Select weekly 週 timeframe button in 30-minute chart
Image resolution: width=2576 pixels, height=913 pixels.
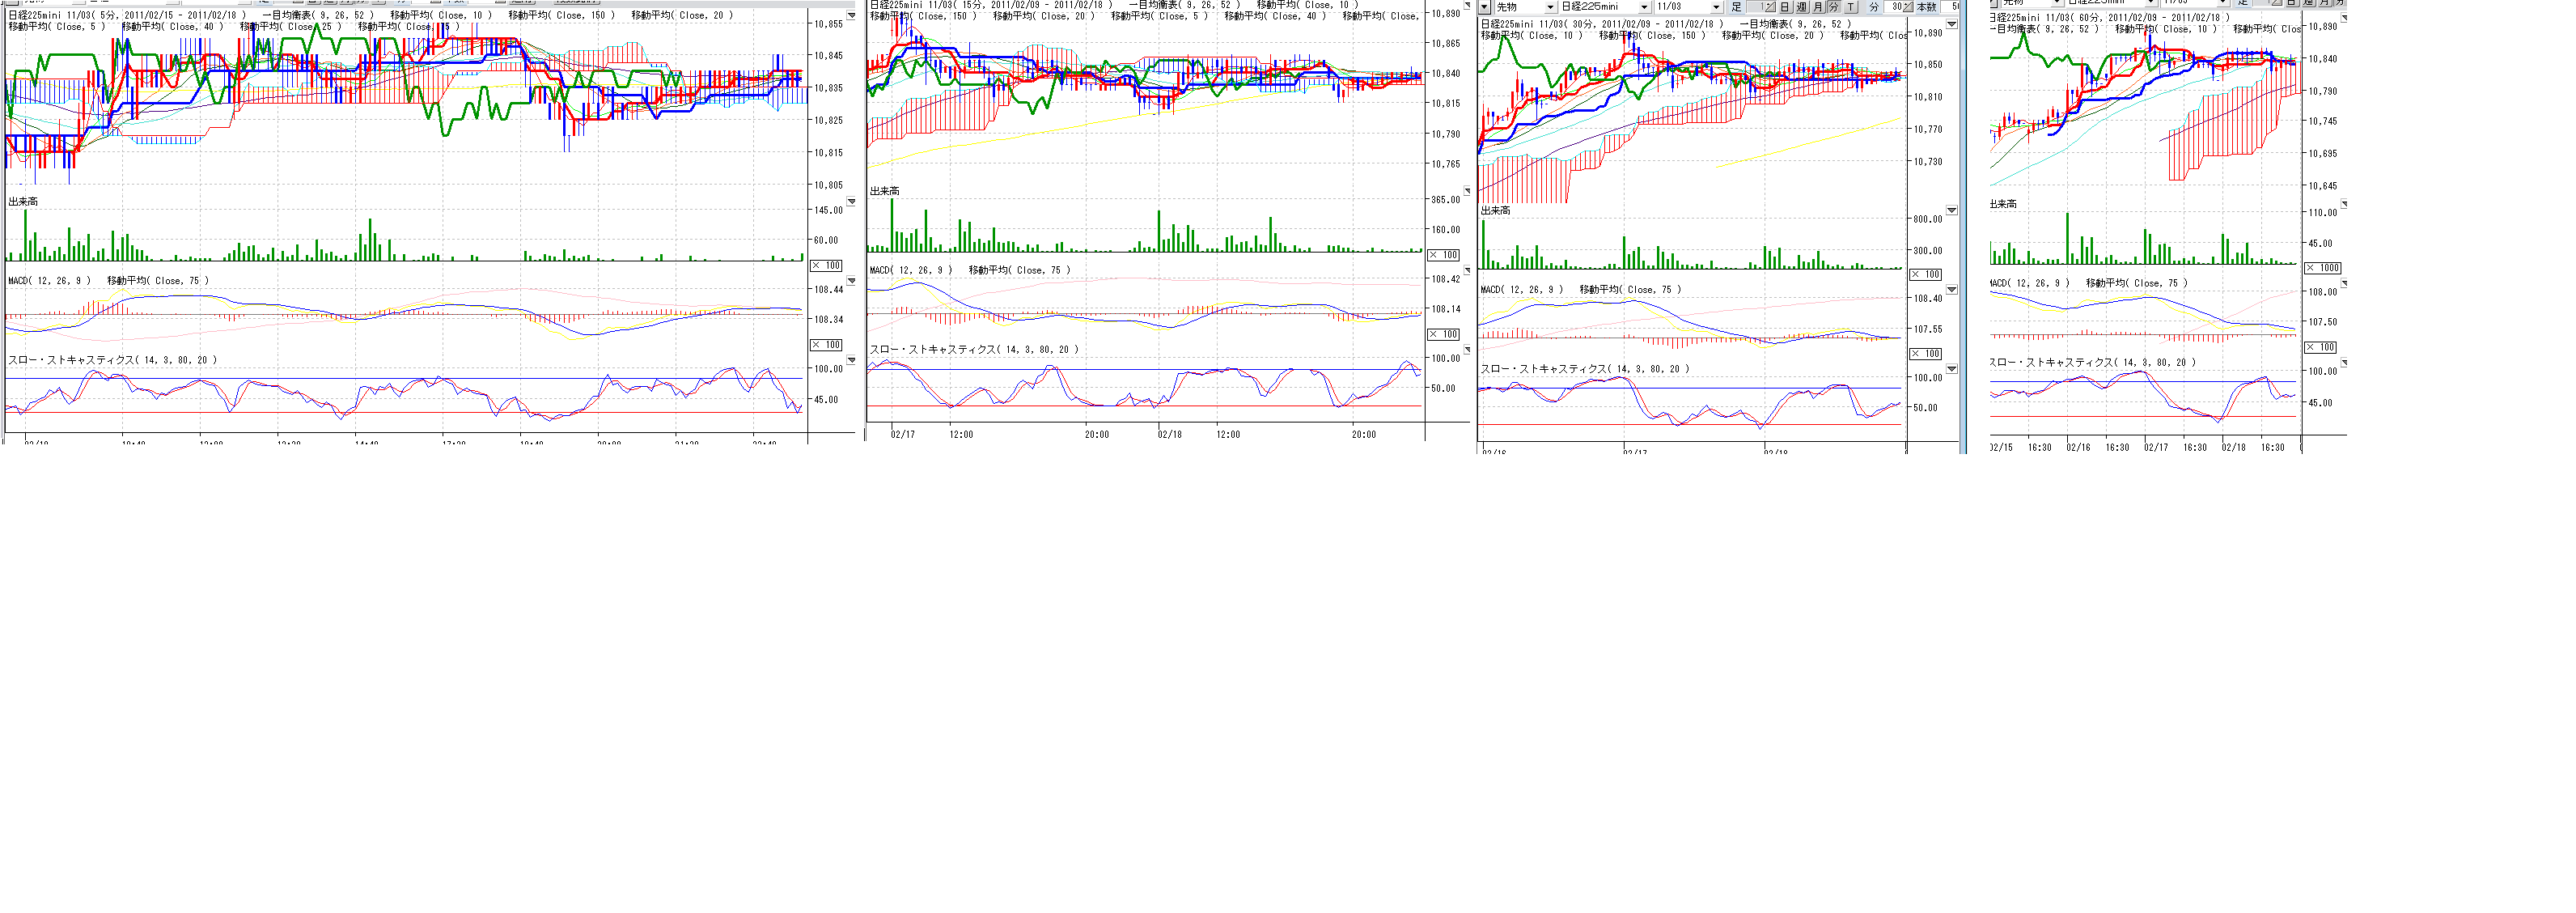tap(1802, 7)
